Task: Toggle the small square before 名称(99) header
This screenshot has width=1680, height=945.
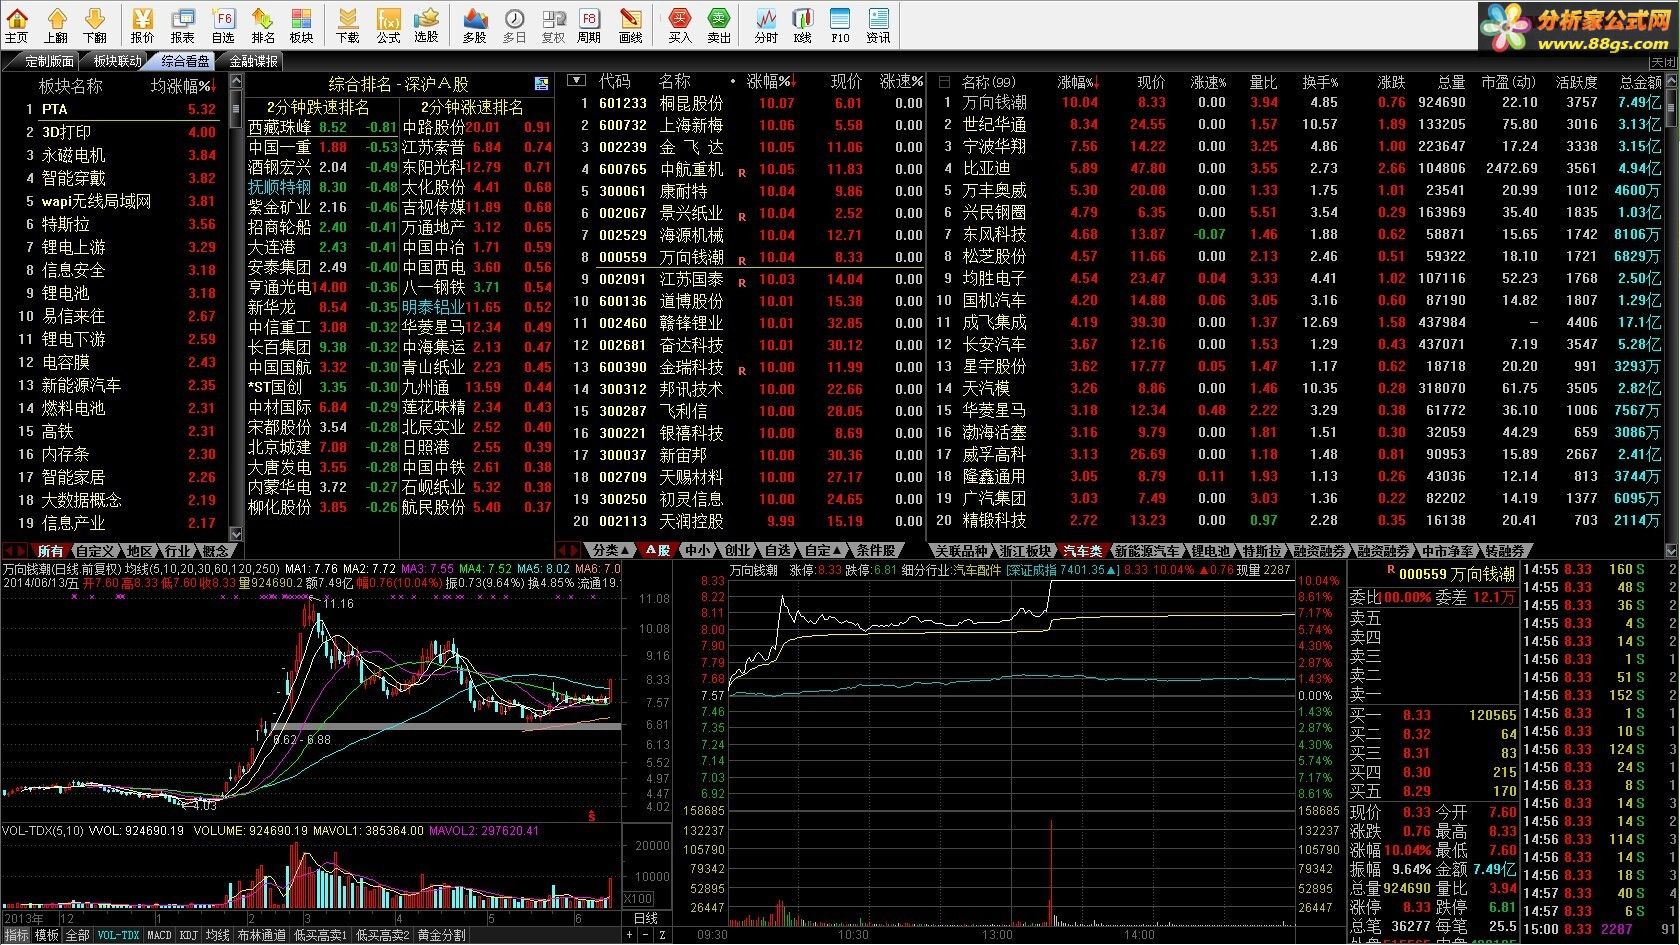Action: pos(942,81)
